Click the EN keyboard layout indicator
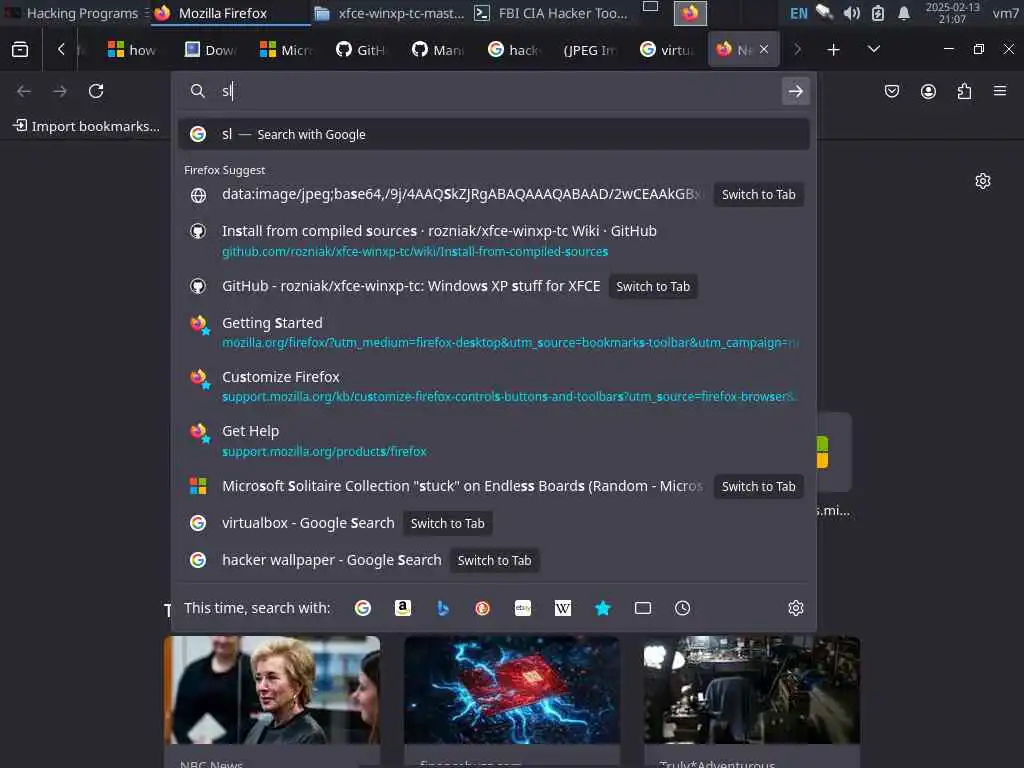This screenshot has width=1024, height=768. [x=799, y=13]
